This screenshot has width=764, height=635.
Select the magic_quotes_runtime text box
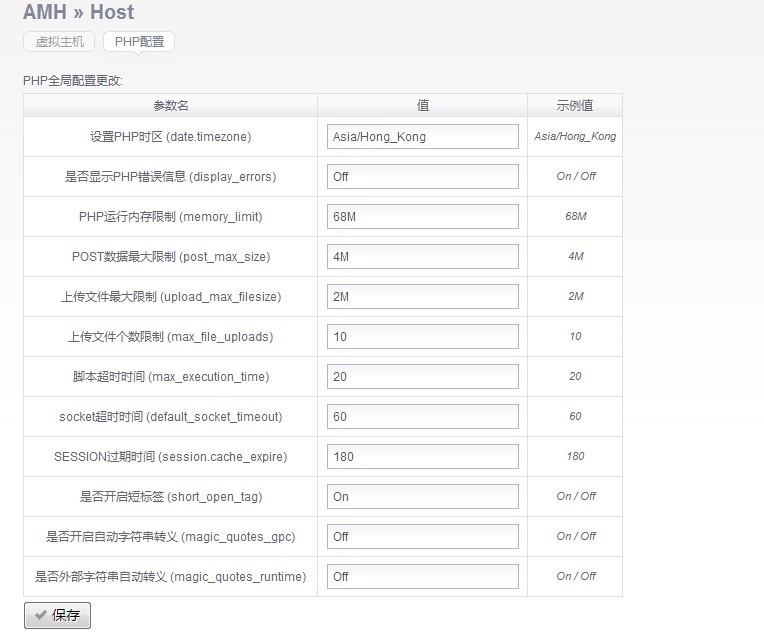coord(422,577)
